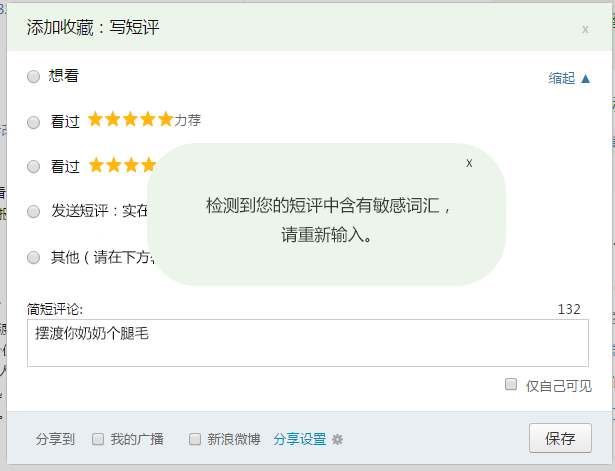Collapse options with the 缩起 link
This screenshot has width=615, height=471.
pyautogui.click(x=569, y=78)
